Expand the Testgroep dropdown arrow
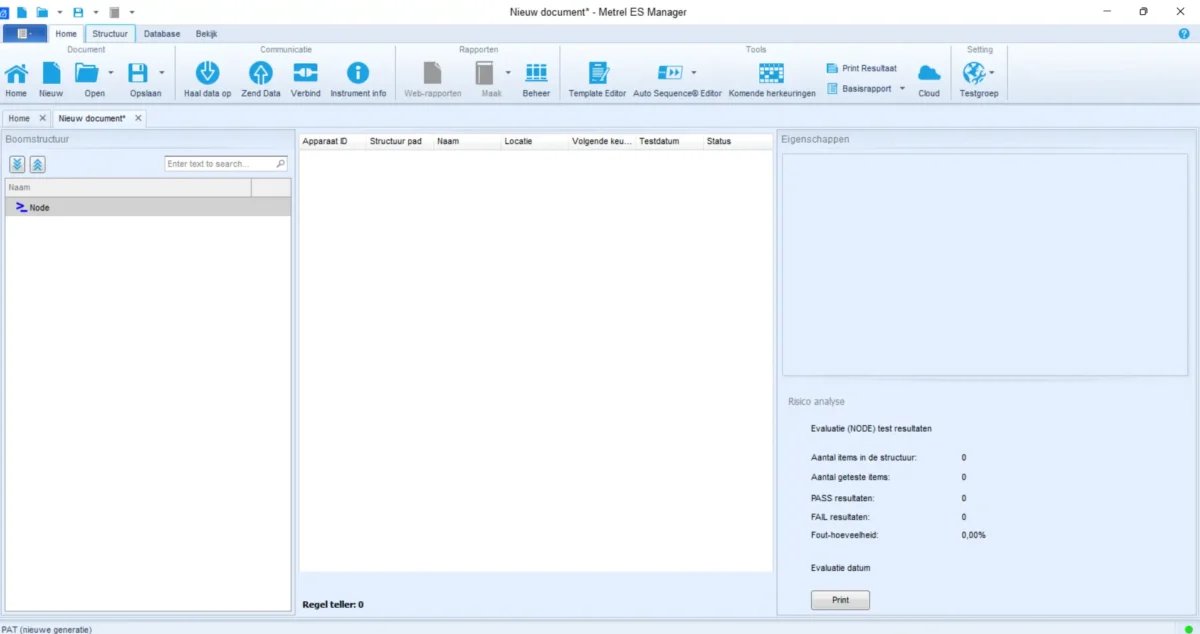Image resolution: width=1200 pixels, height=634 pixels. pos(992,73)
